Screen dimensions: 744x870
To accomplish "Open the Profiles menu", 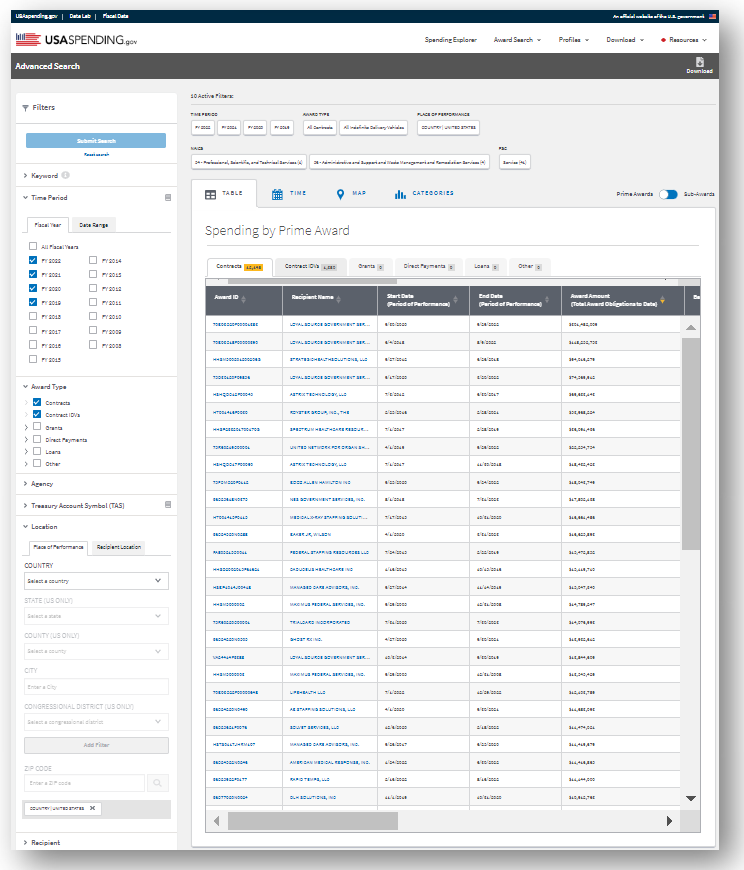I will [574, 40].
